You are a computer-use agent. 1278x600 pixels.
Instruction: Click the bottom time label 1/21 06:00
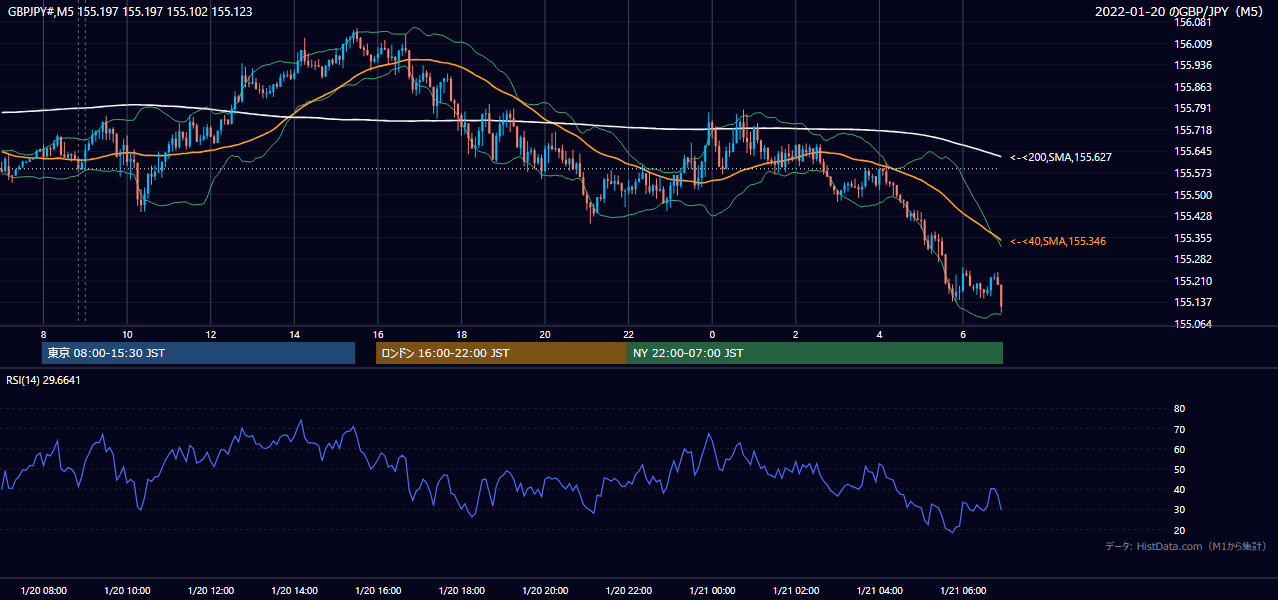tap(963, 591)
